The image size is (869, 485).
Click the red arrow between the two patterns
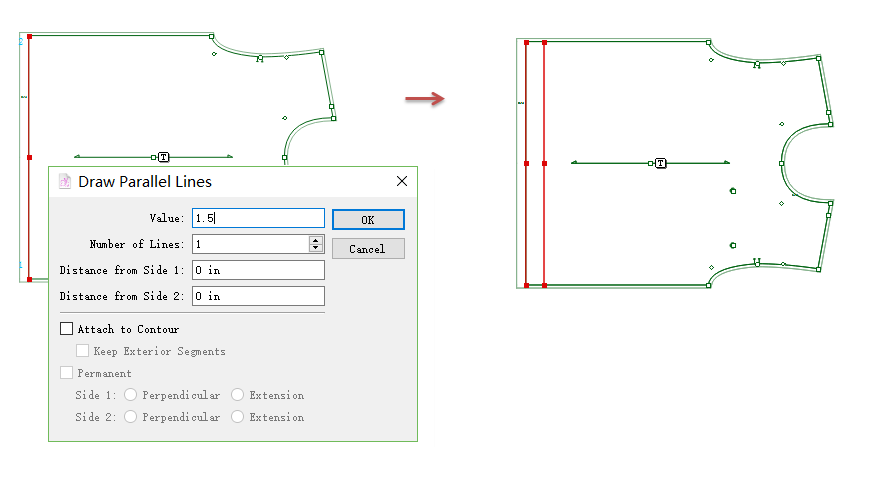[424, 98]
